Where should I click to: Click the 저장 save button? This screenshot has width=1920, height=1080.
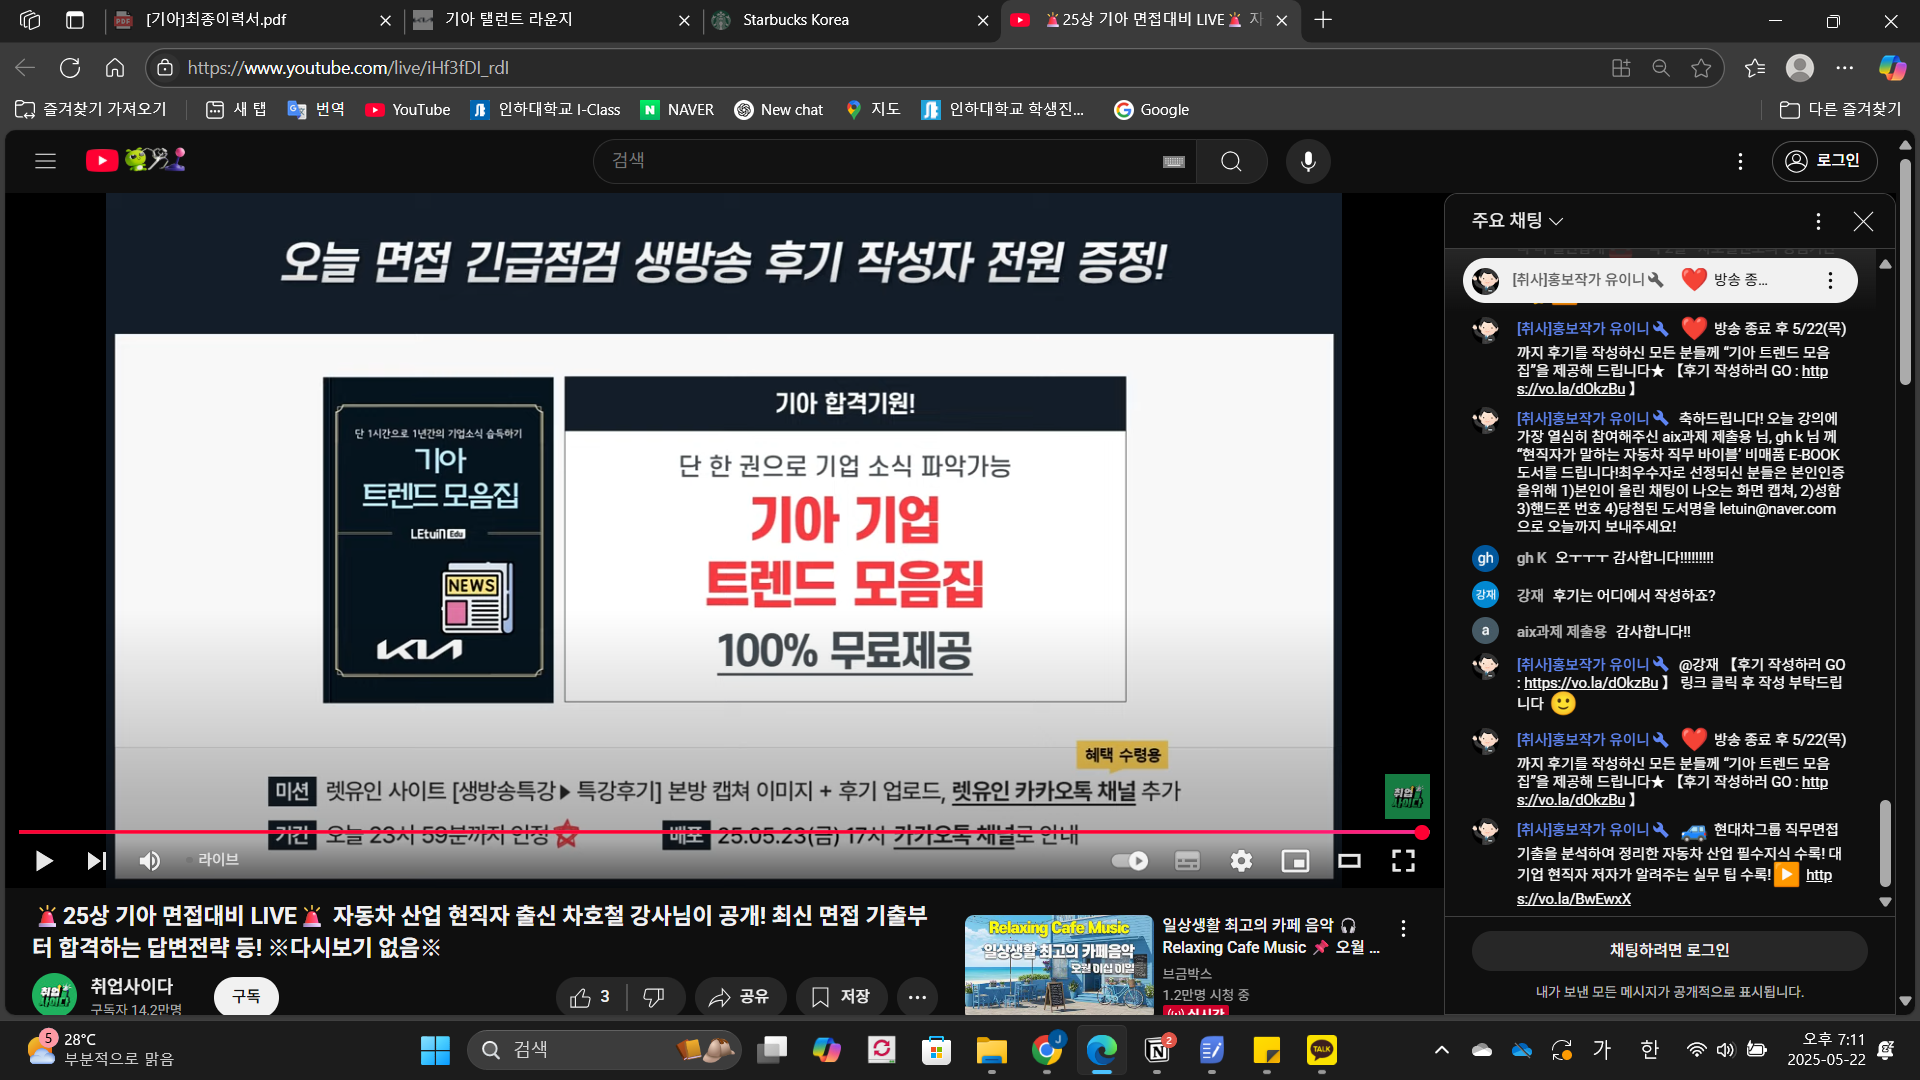point(841,997)
